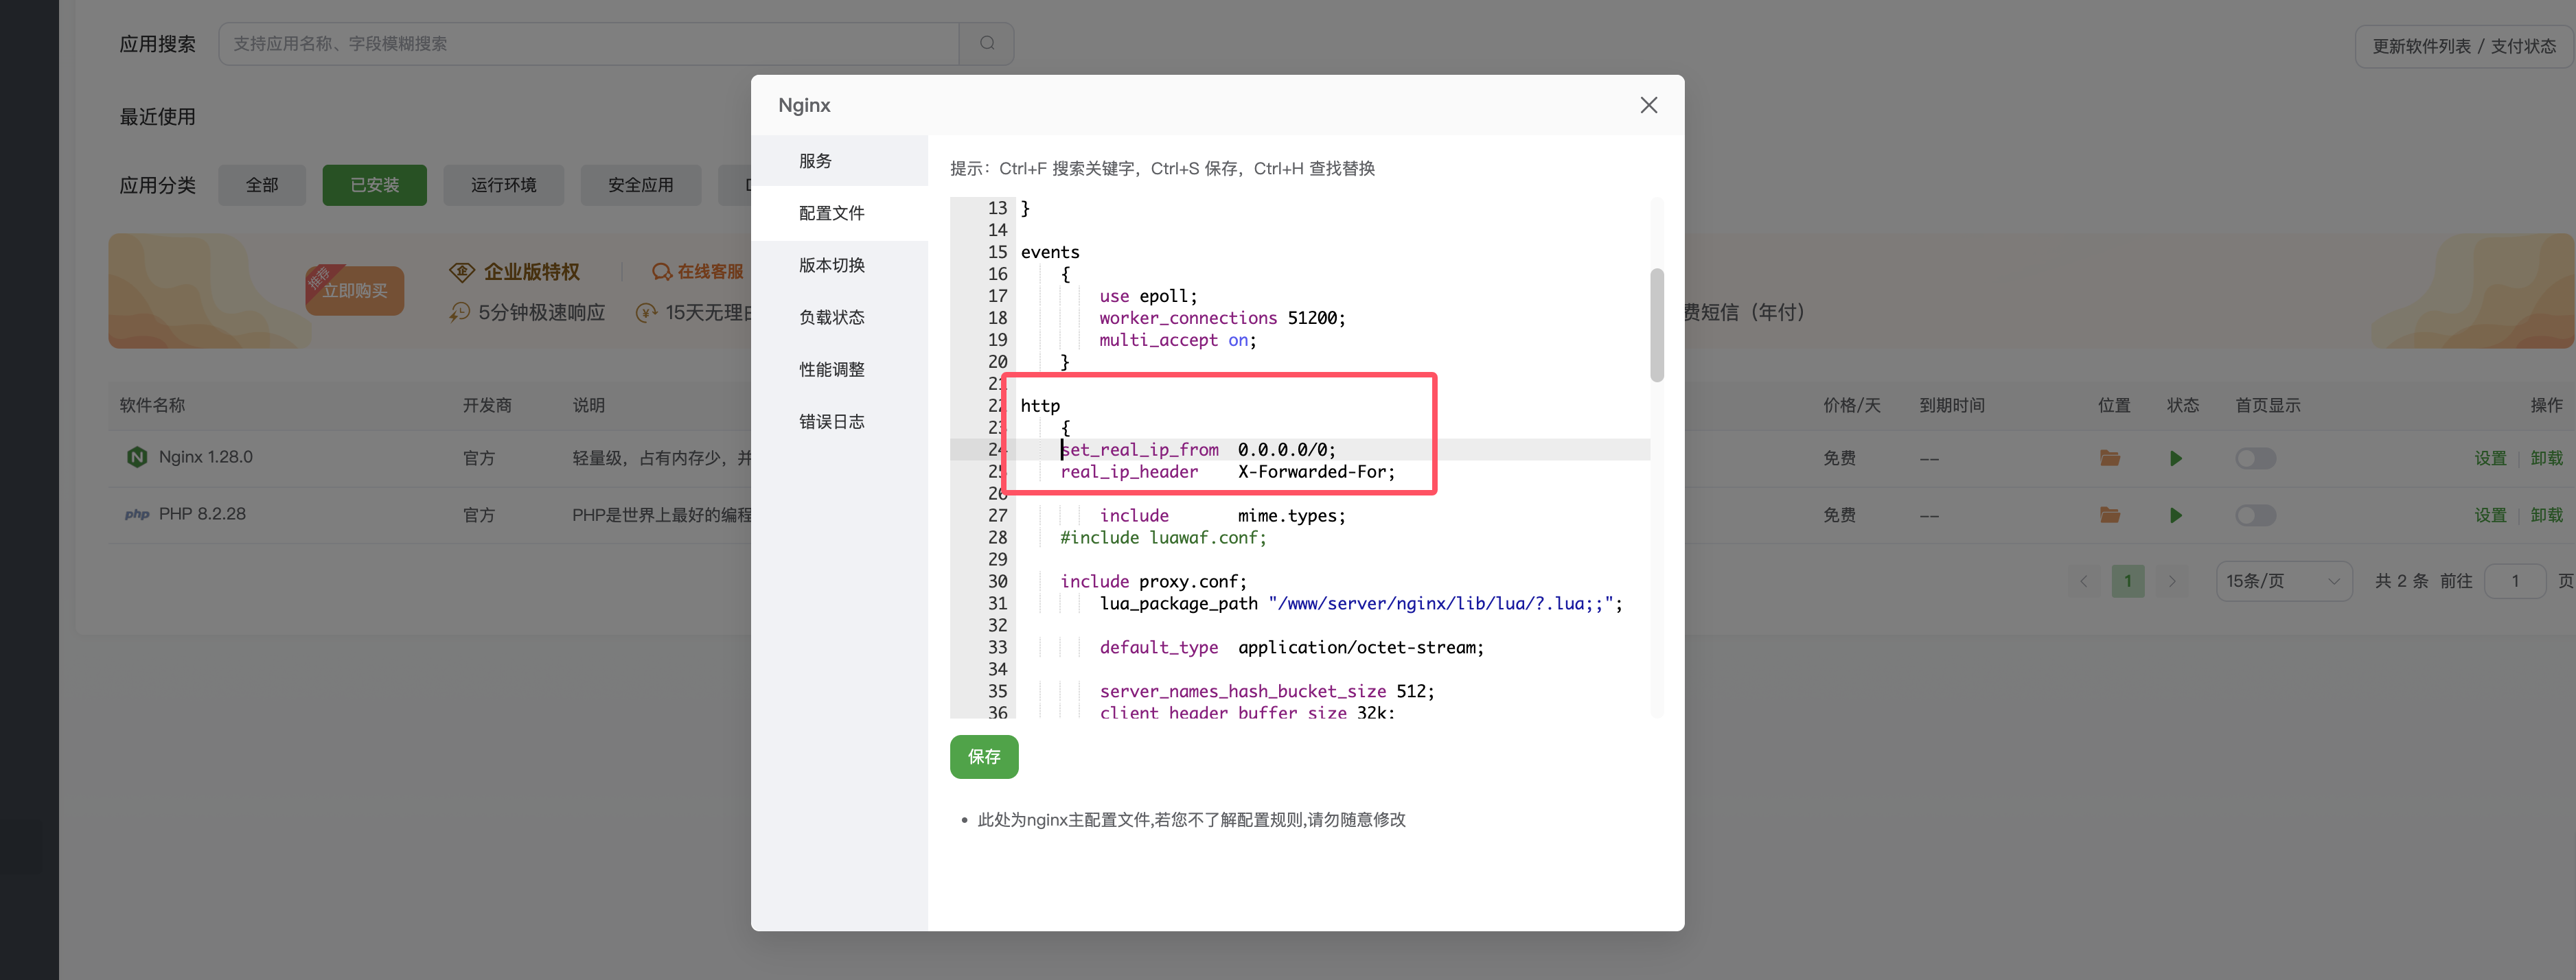Enable the 首页显示 toggle for PHP
This screenshot has width=2576, height=980.
(x=2256, y=515)
